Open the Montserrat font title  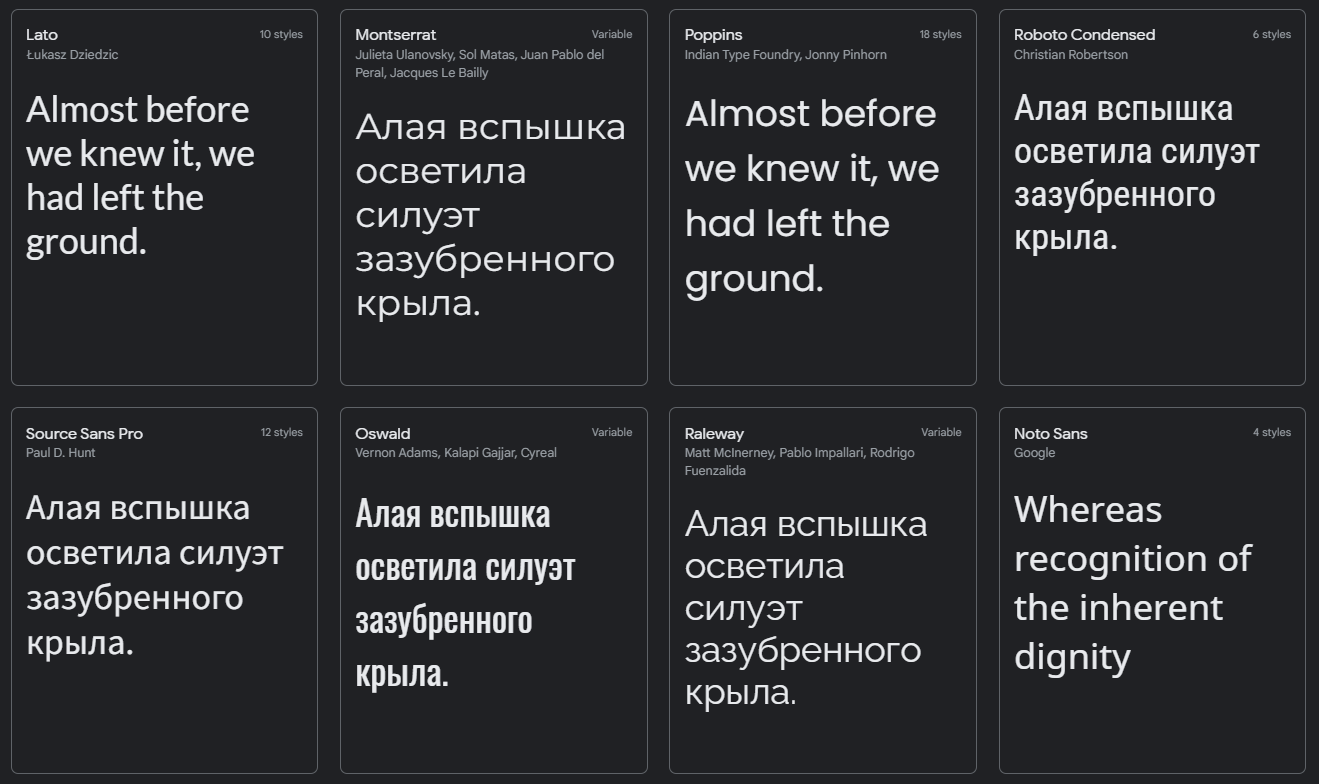click(x=395, y=35)
